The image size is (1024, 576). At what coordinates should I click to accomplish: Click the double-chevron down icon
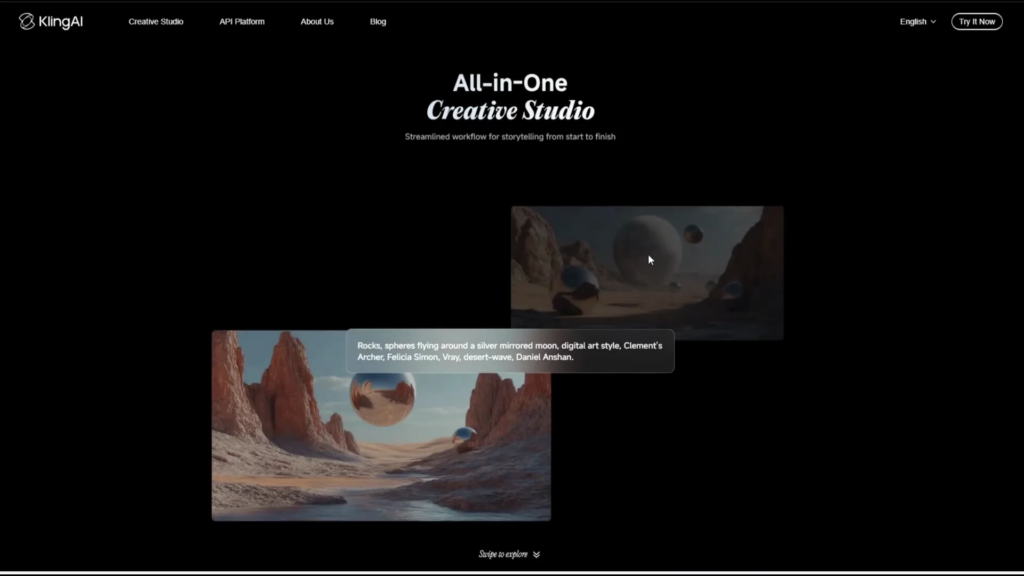[x=537, y=554]
